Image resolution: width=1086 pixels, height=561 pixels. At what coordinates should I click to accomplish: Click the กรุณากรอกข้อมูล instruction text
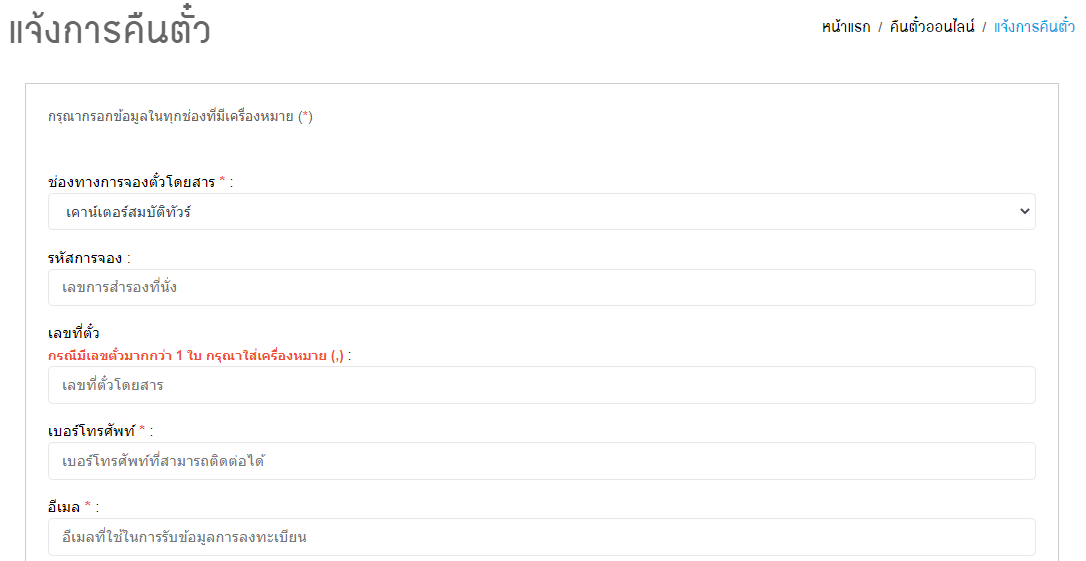(180, 116)
